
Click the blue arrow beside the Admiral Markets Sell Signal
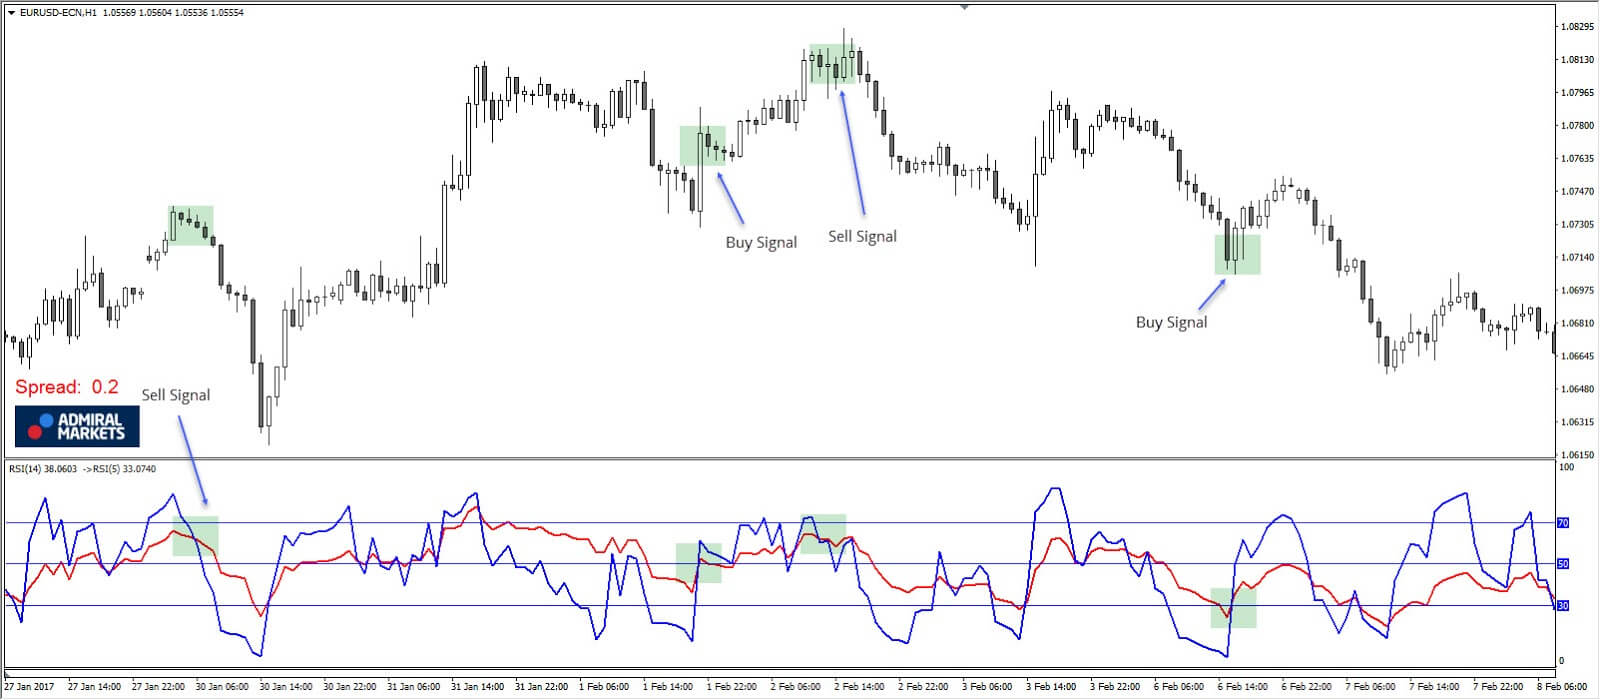click(x=193, y=459)
